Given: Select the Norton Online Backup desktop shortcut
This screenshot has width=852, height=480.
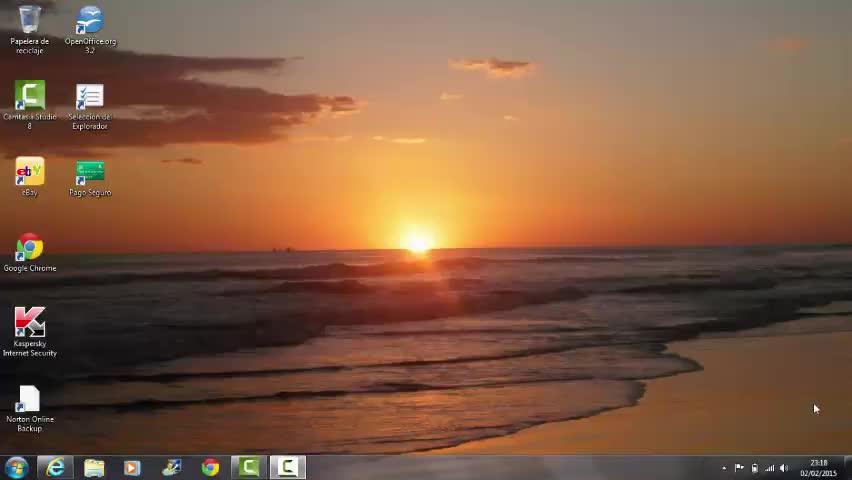Looking at the screenshot, I should tap(30, 409).
